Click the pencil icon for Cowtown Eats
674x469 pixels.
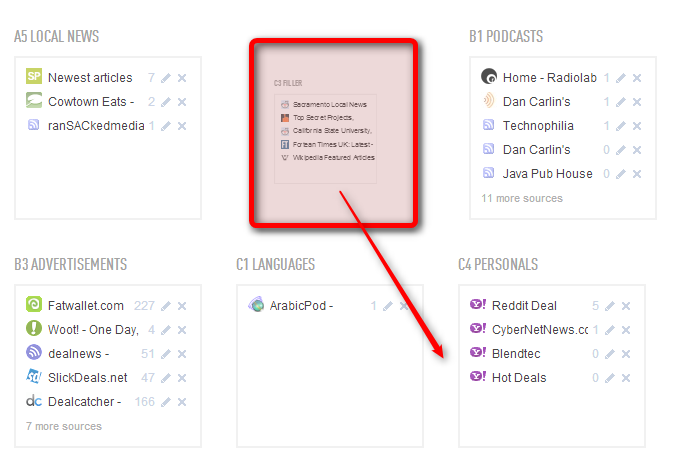pyautogui.click(x=166, y=102)
